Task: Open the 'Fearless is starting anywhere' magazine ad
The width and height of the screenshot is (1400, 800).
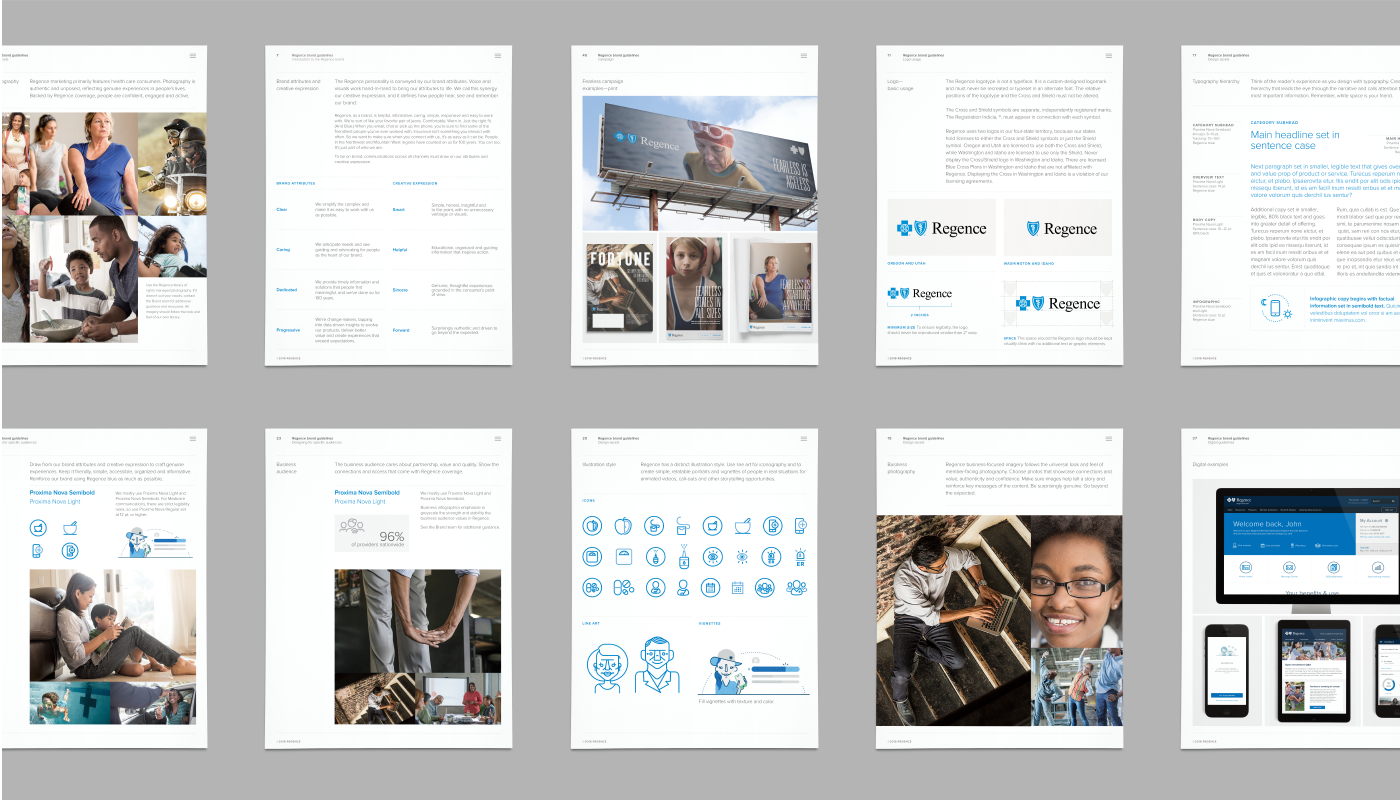Action: [x=773, y=287]
